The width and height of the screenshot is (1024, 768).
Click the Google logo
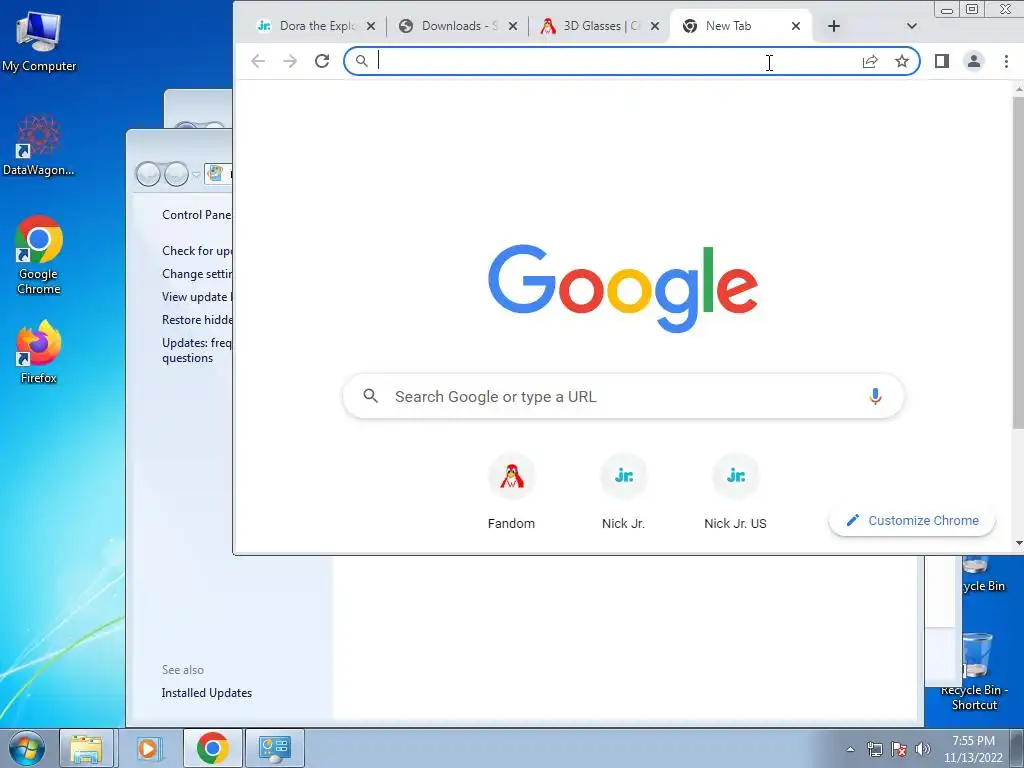point(623,287)
